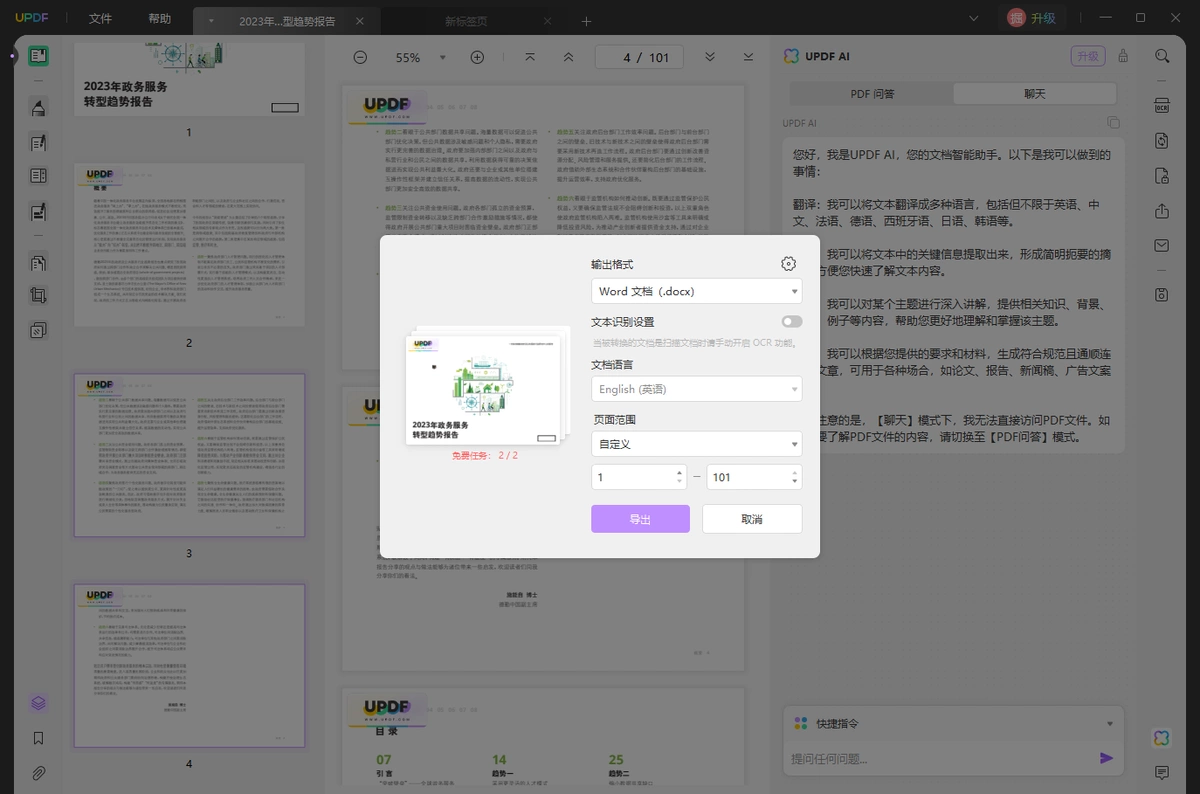Select the Crop Pages tool
This screenshot has width=1200, height=794.
(38, 296)
